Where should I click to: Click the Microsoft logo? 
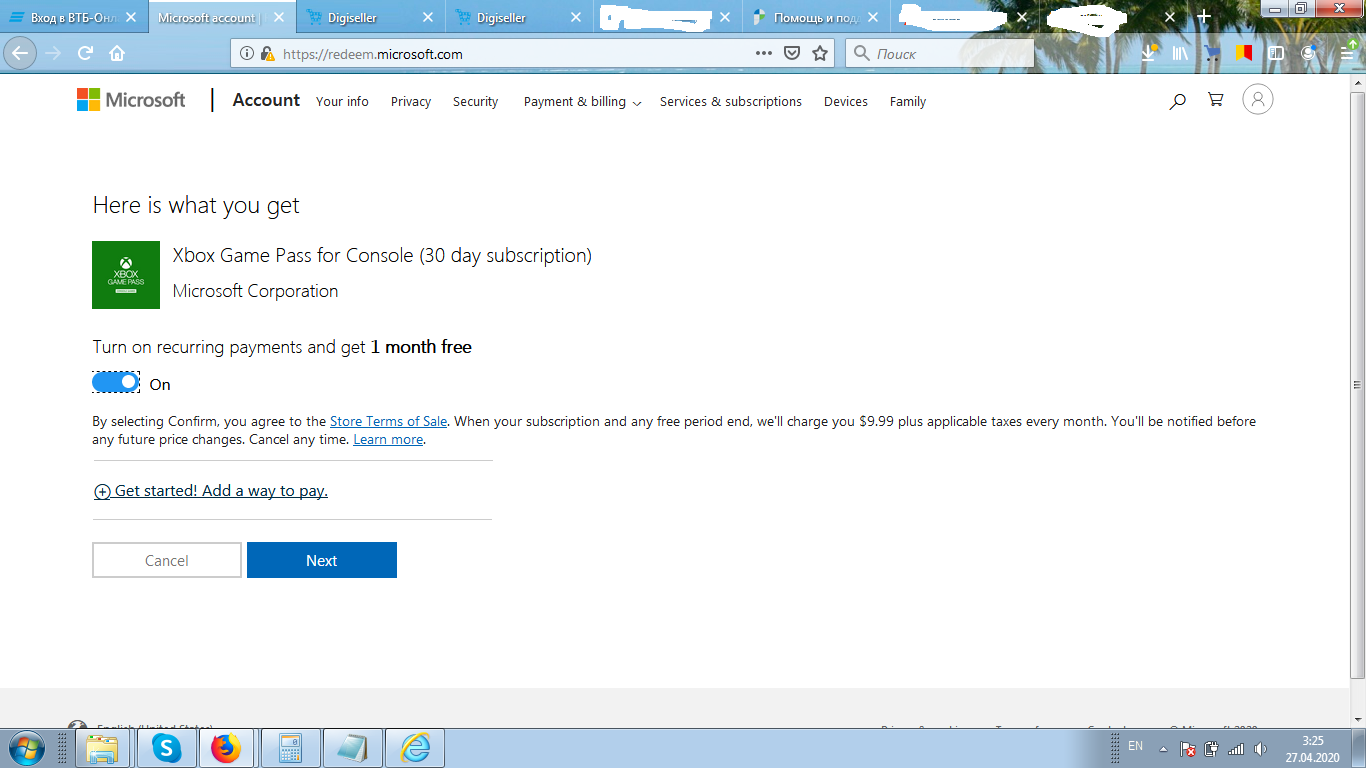tap(131, 100)
